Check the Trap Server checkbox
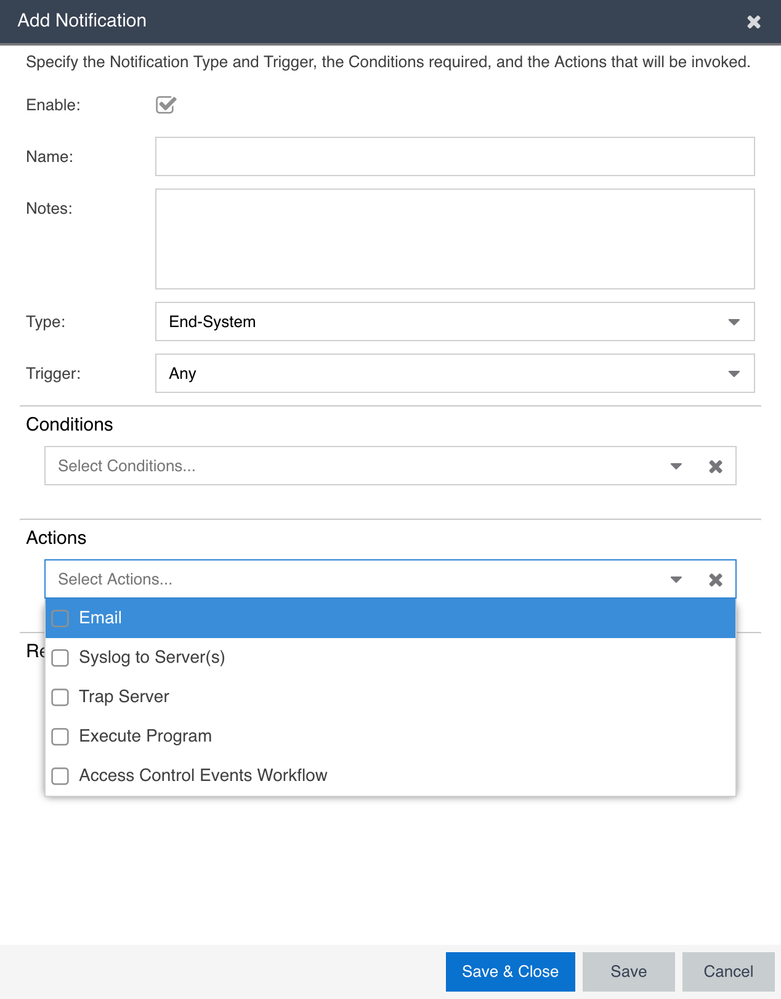Viewport: 781px width, 999px height. click(x=60, y=697)
